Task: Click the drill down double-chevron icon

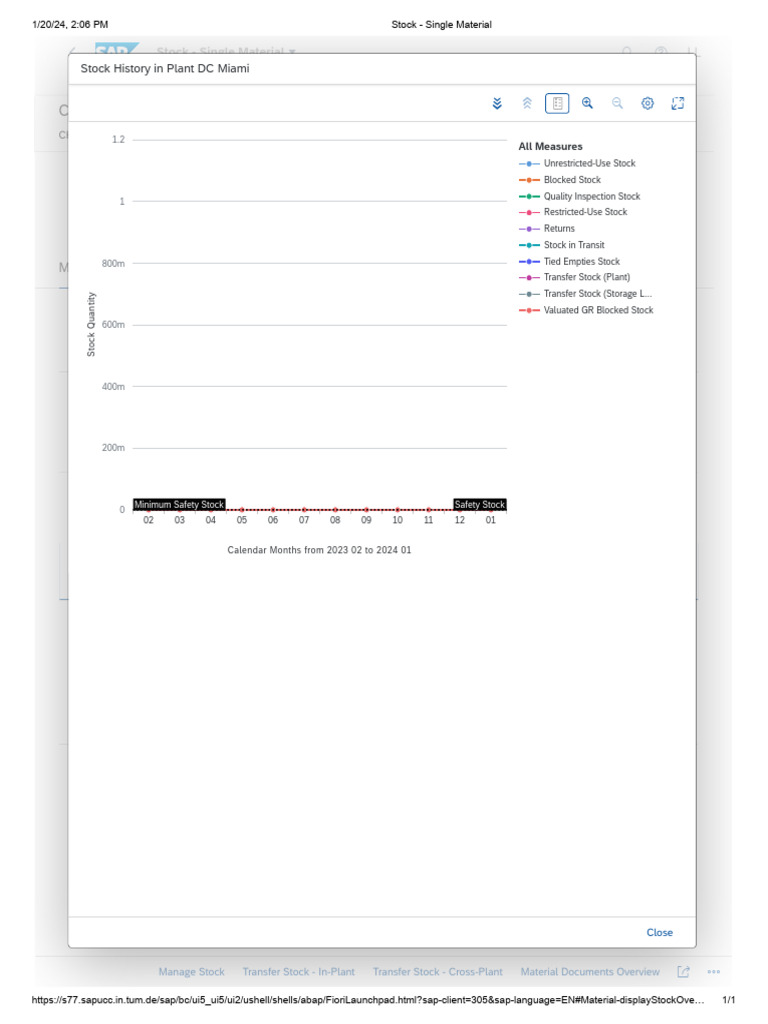Action: click(x=497, y=103)
